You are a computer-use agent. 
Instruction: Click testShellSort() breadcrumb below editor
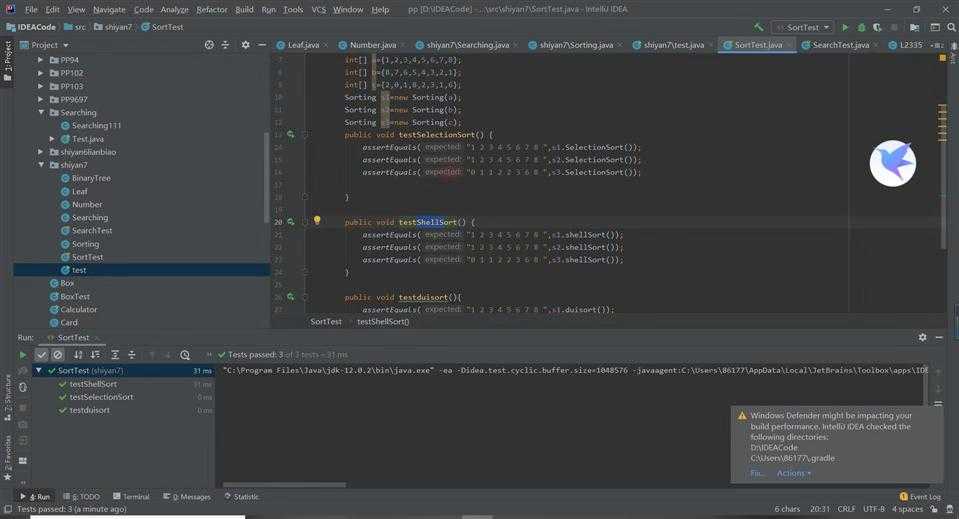(383, 322)
